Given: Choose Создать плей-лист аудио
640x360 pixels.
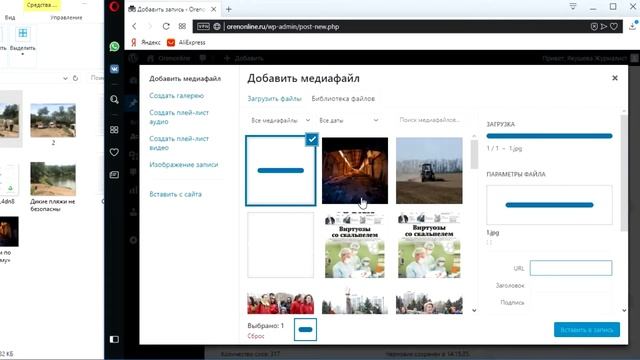Looking at the screenshot, I should pyautogui.click(x=179, y=117).
